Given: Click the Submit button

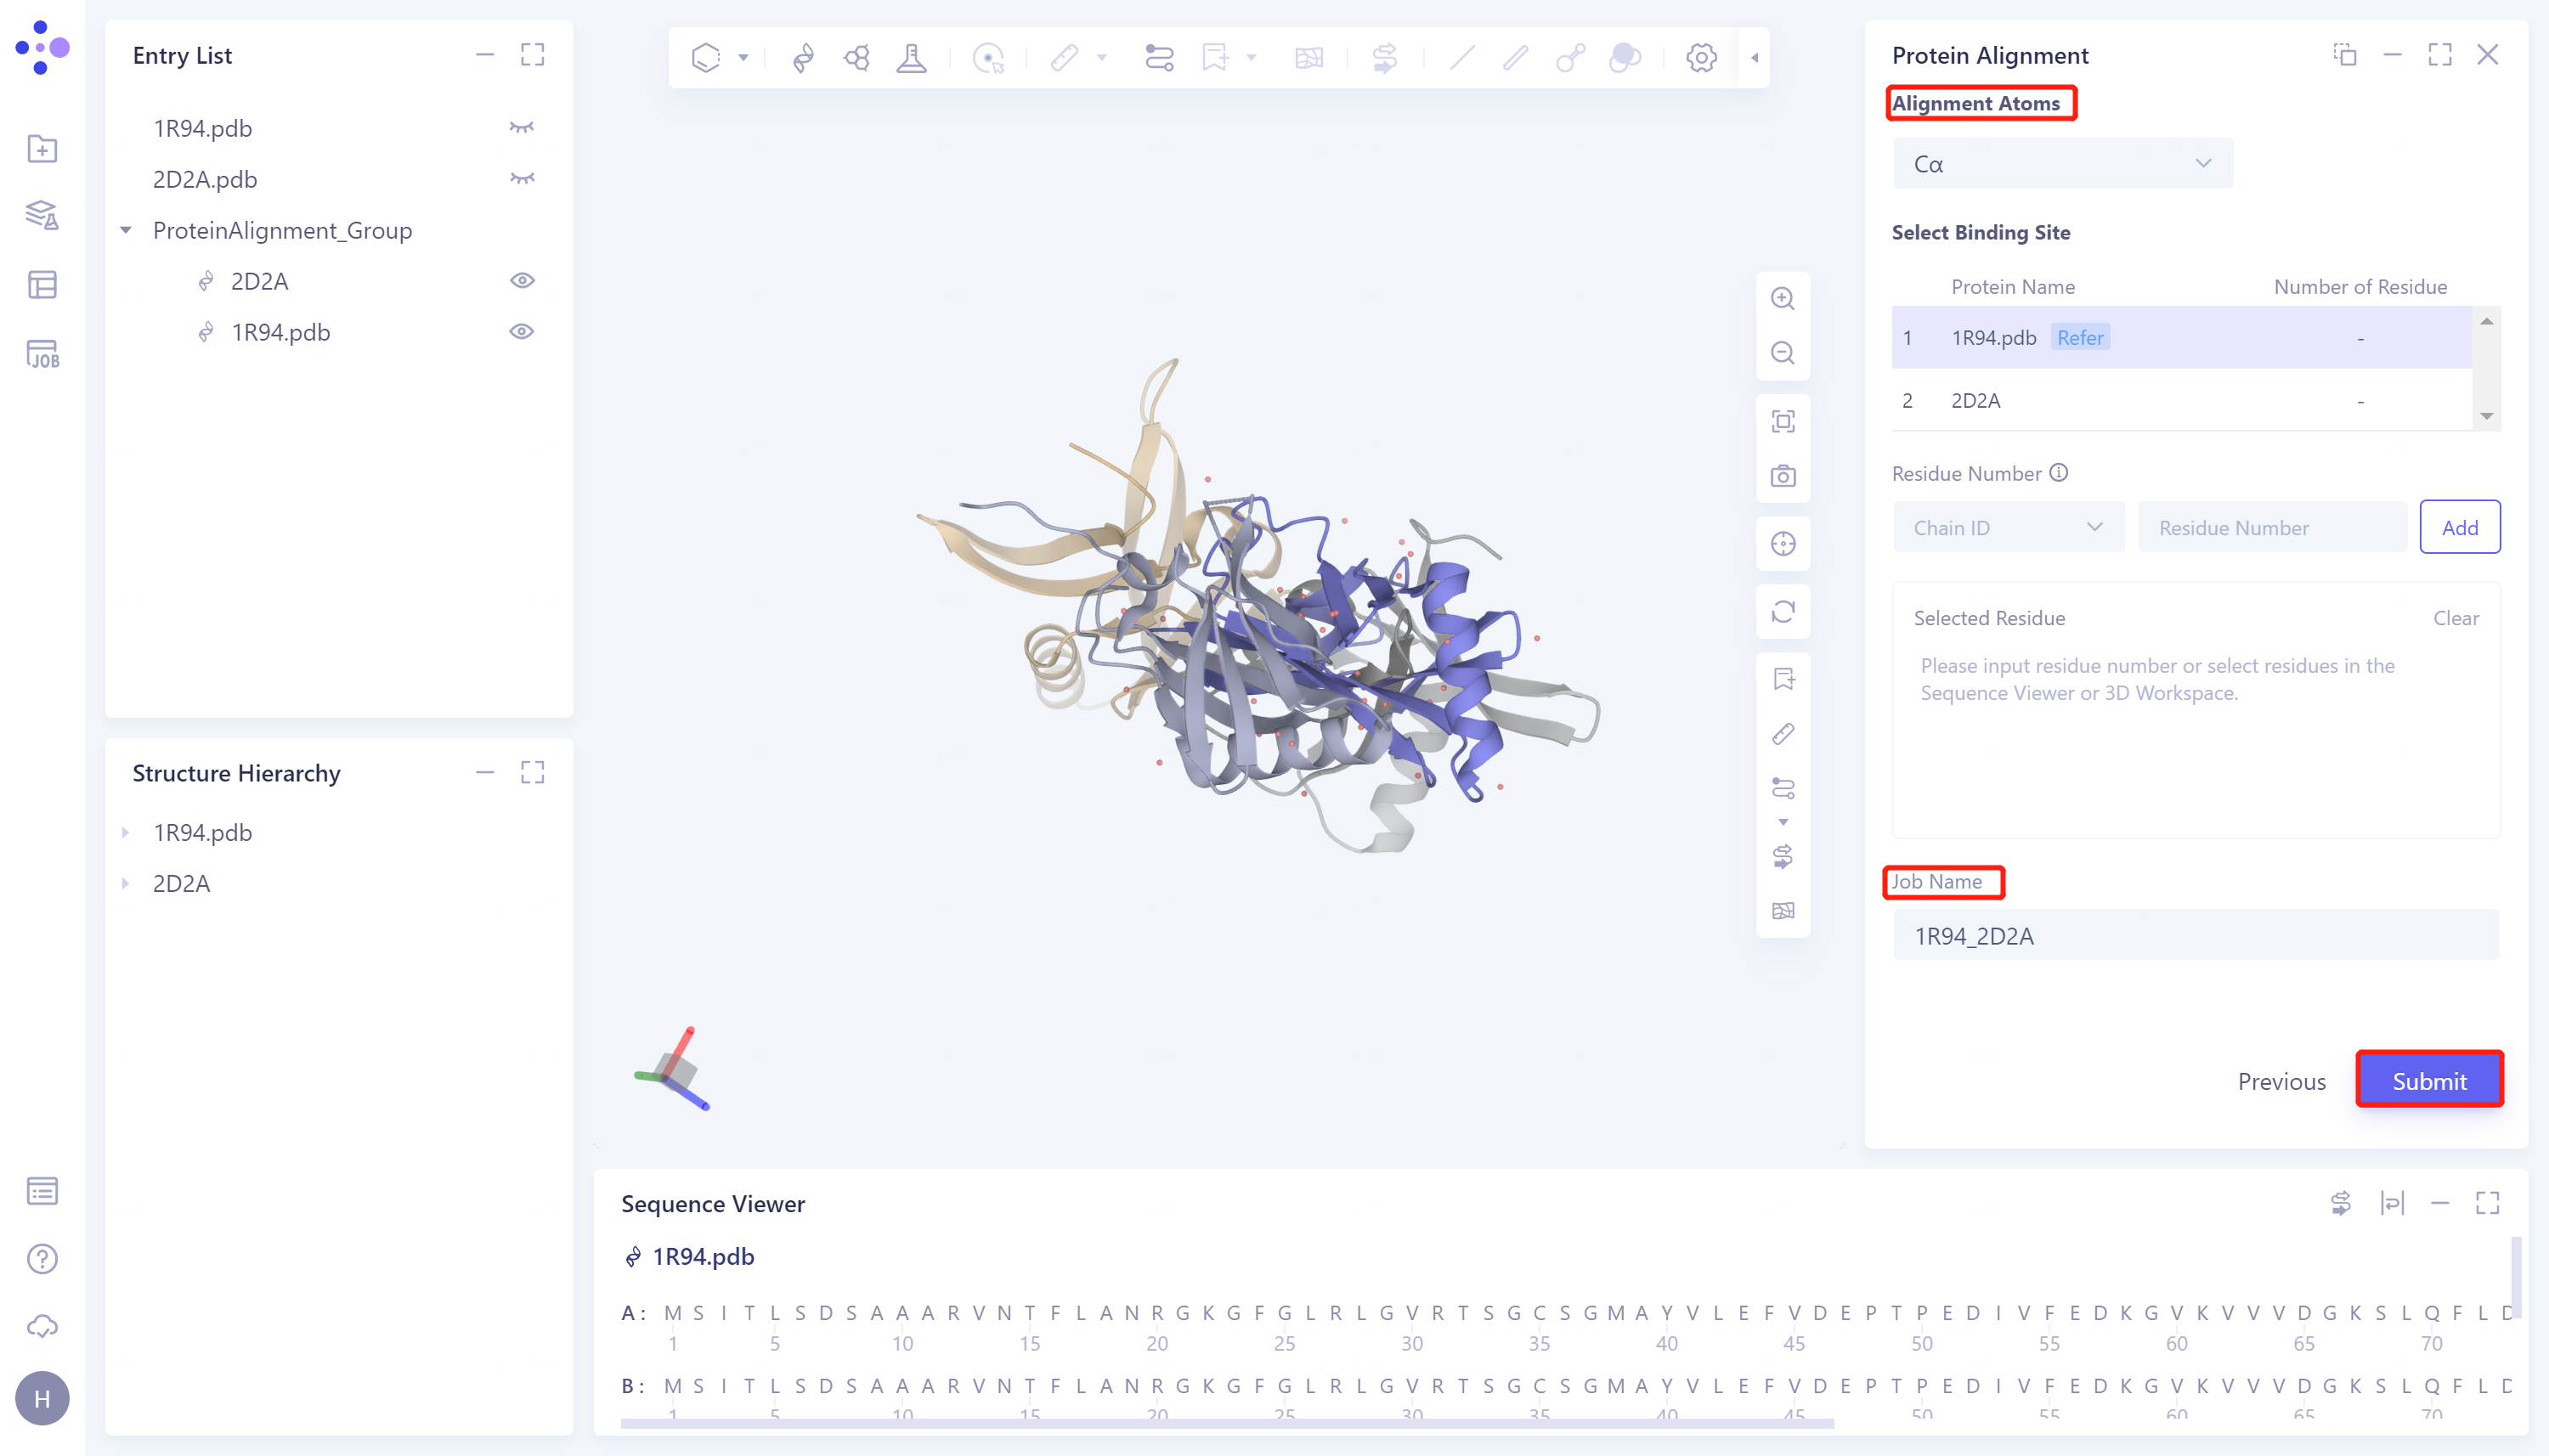Looking at the screenshot, I should coord(2430,1080).
